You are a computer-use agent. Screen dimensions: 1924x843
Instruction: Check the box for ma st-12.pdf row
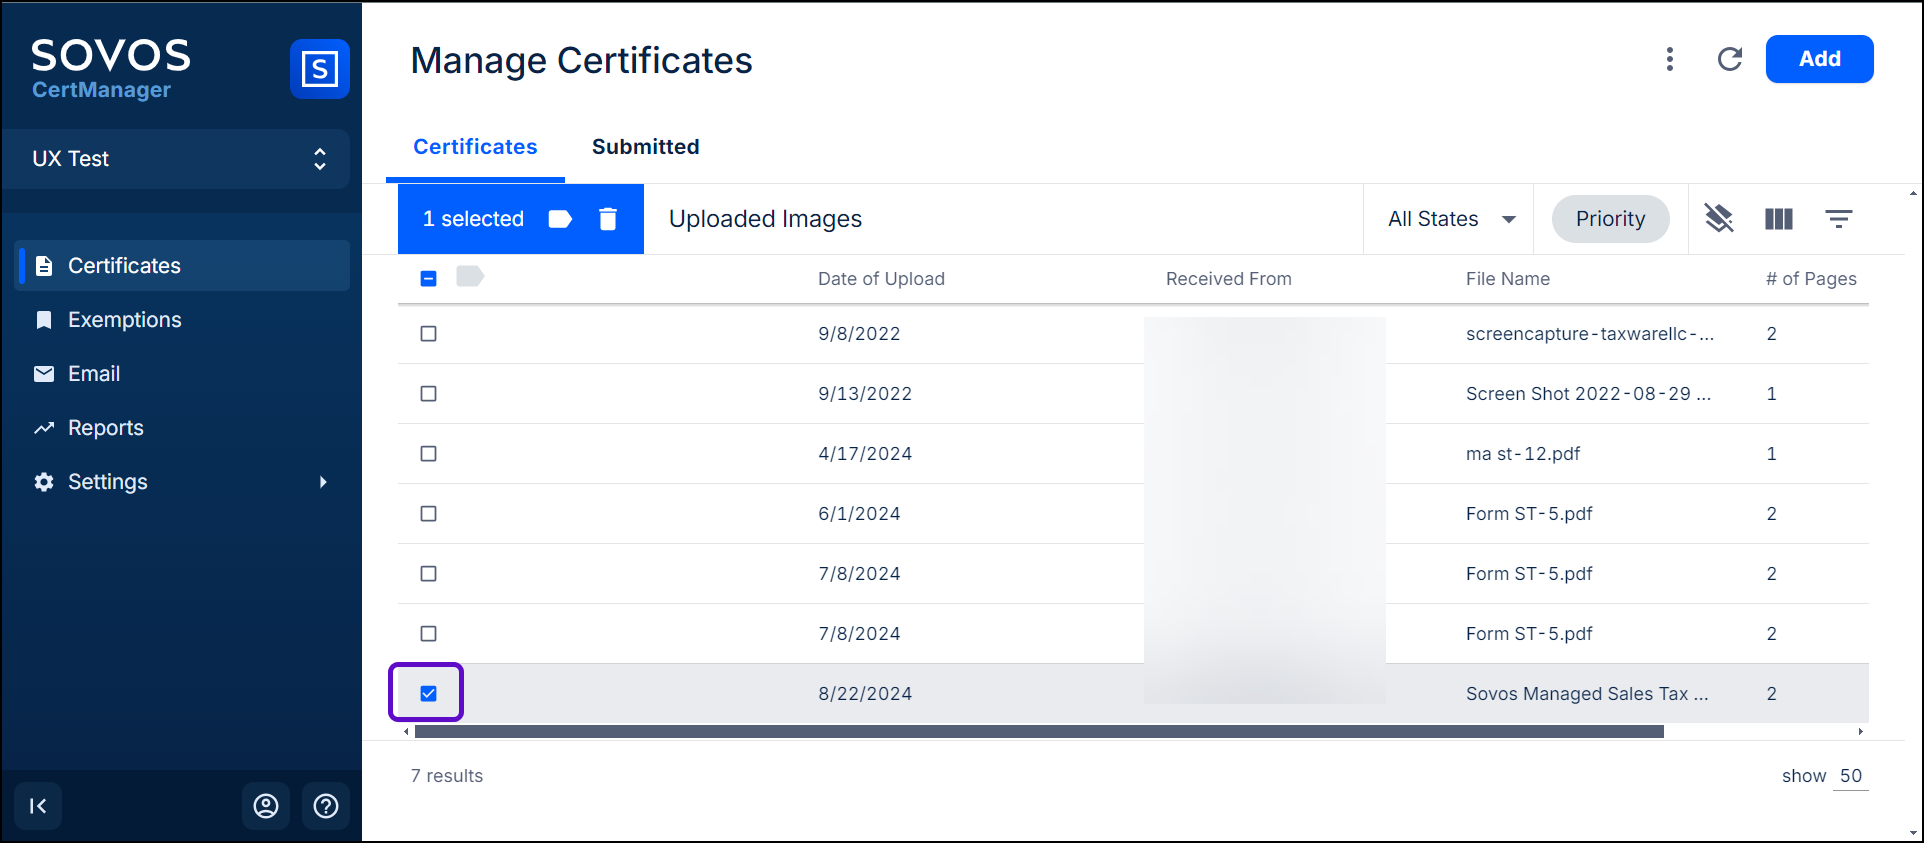click(x=429, y=454)
